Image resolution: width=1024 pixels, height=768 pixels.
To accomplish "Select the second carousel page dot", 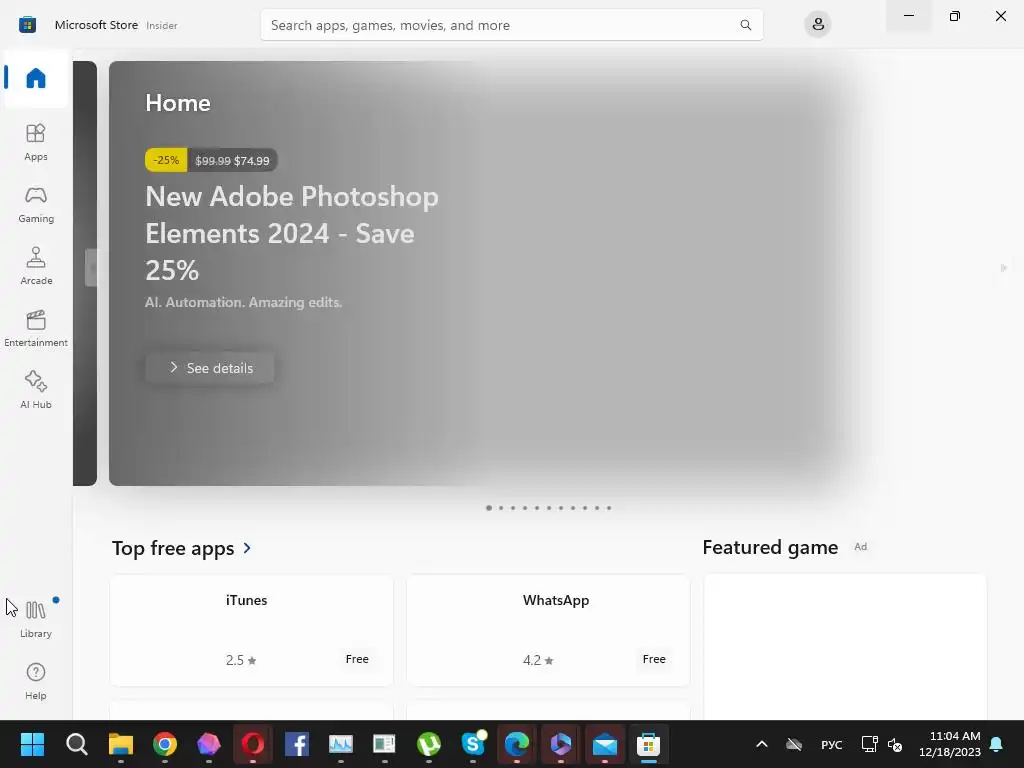I will (501, 508).
